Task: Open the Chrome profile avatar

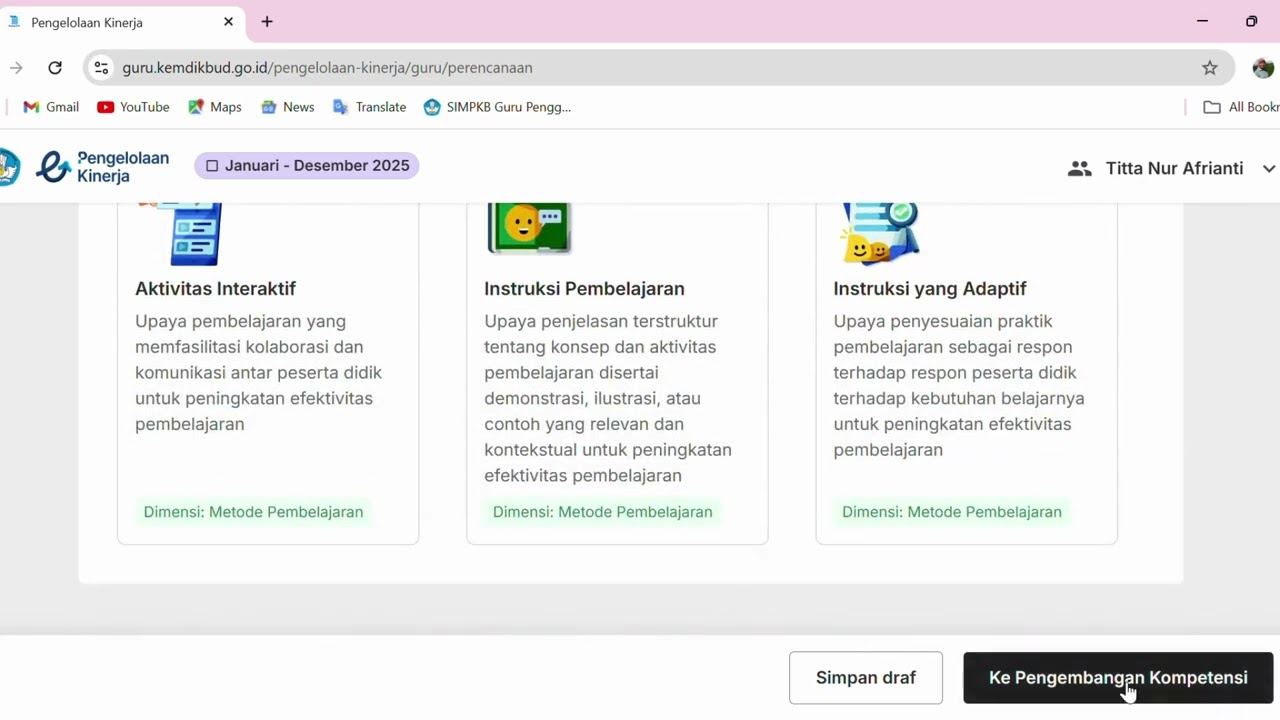Action: pos(1263,68)
